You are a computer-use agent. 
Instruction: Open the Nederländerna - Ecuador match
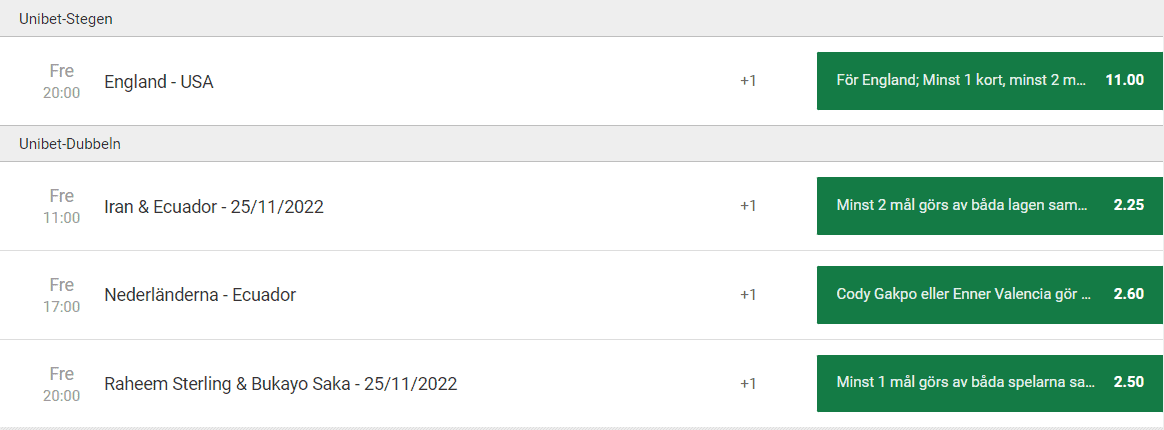point(200,295)
